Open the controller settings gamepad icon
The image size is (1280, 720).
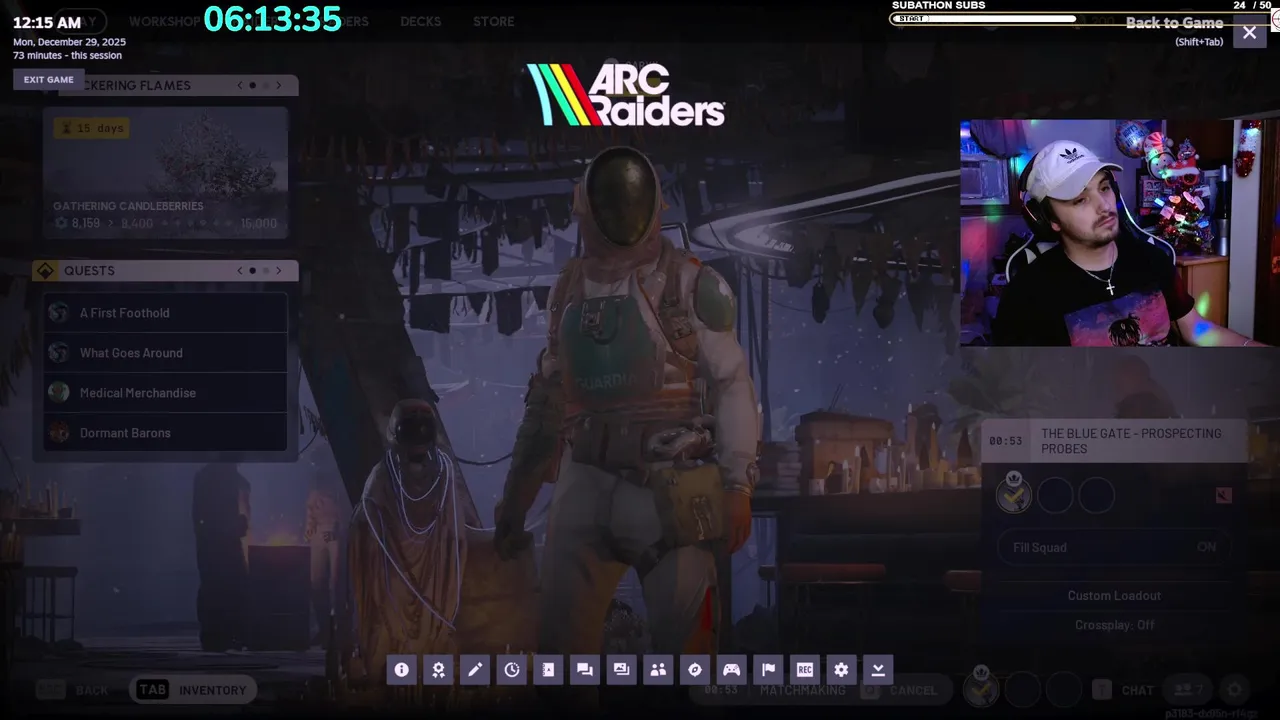[731, 670]
